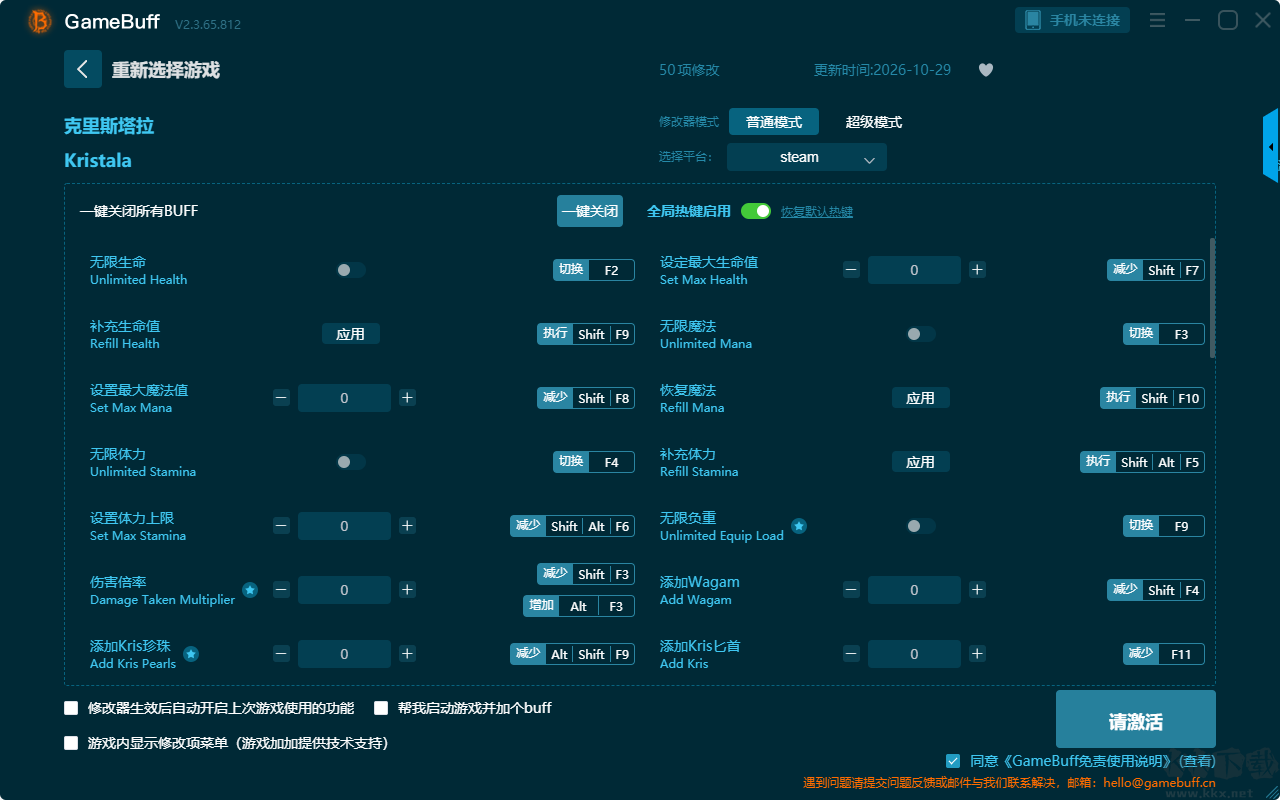
Task: Click minus for Set Max Stamina
Action: pos(281,526)
